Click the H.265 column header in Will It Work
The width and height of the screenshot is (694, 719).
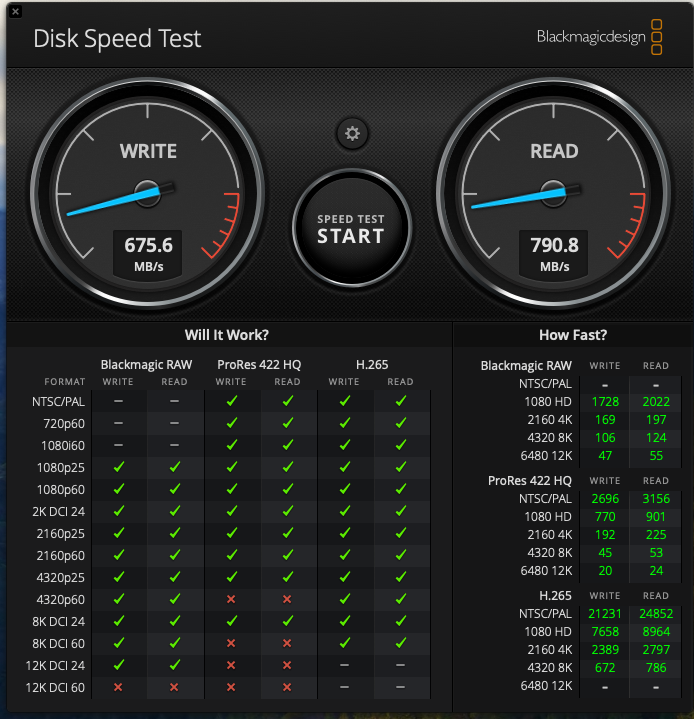tap(372, 365)
